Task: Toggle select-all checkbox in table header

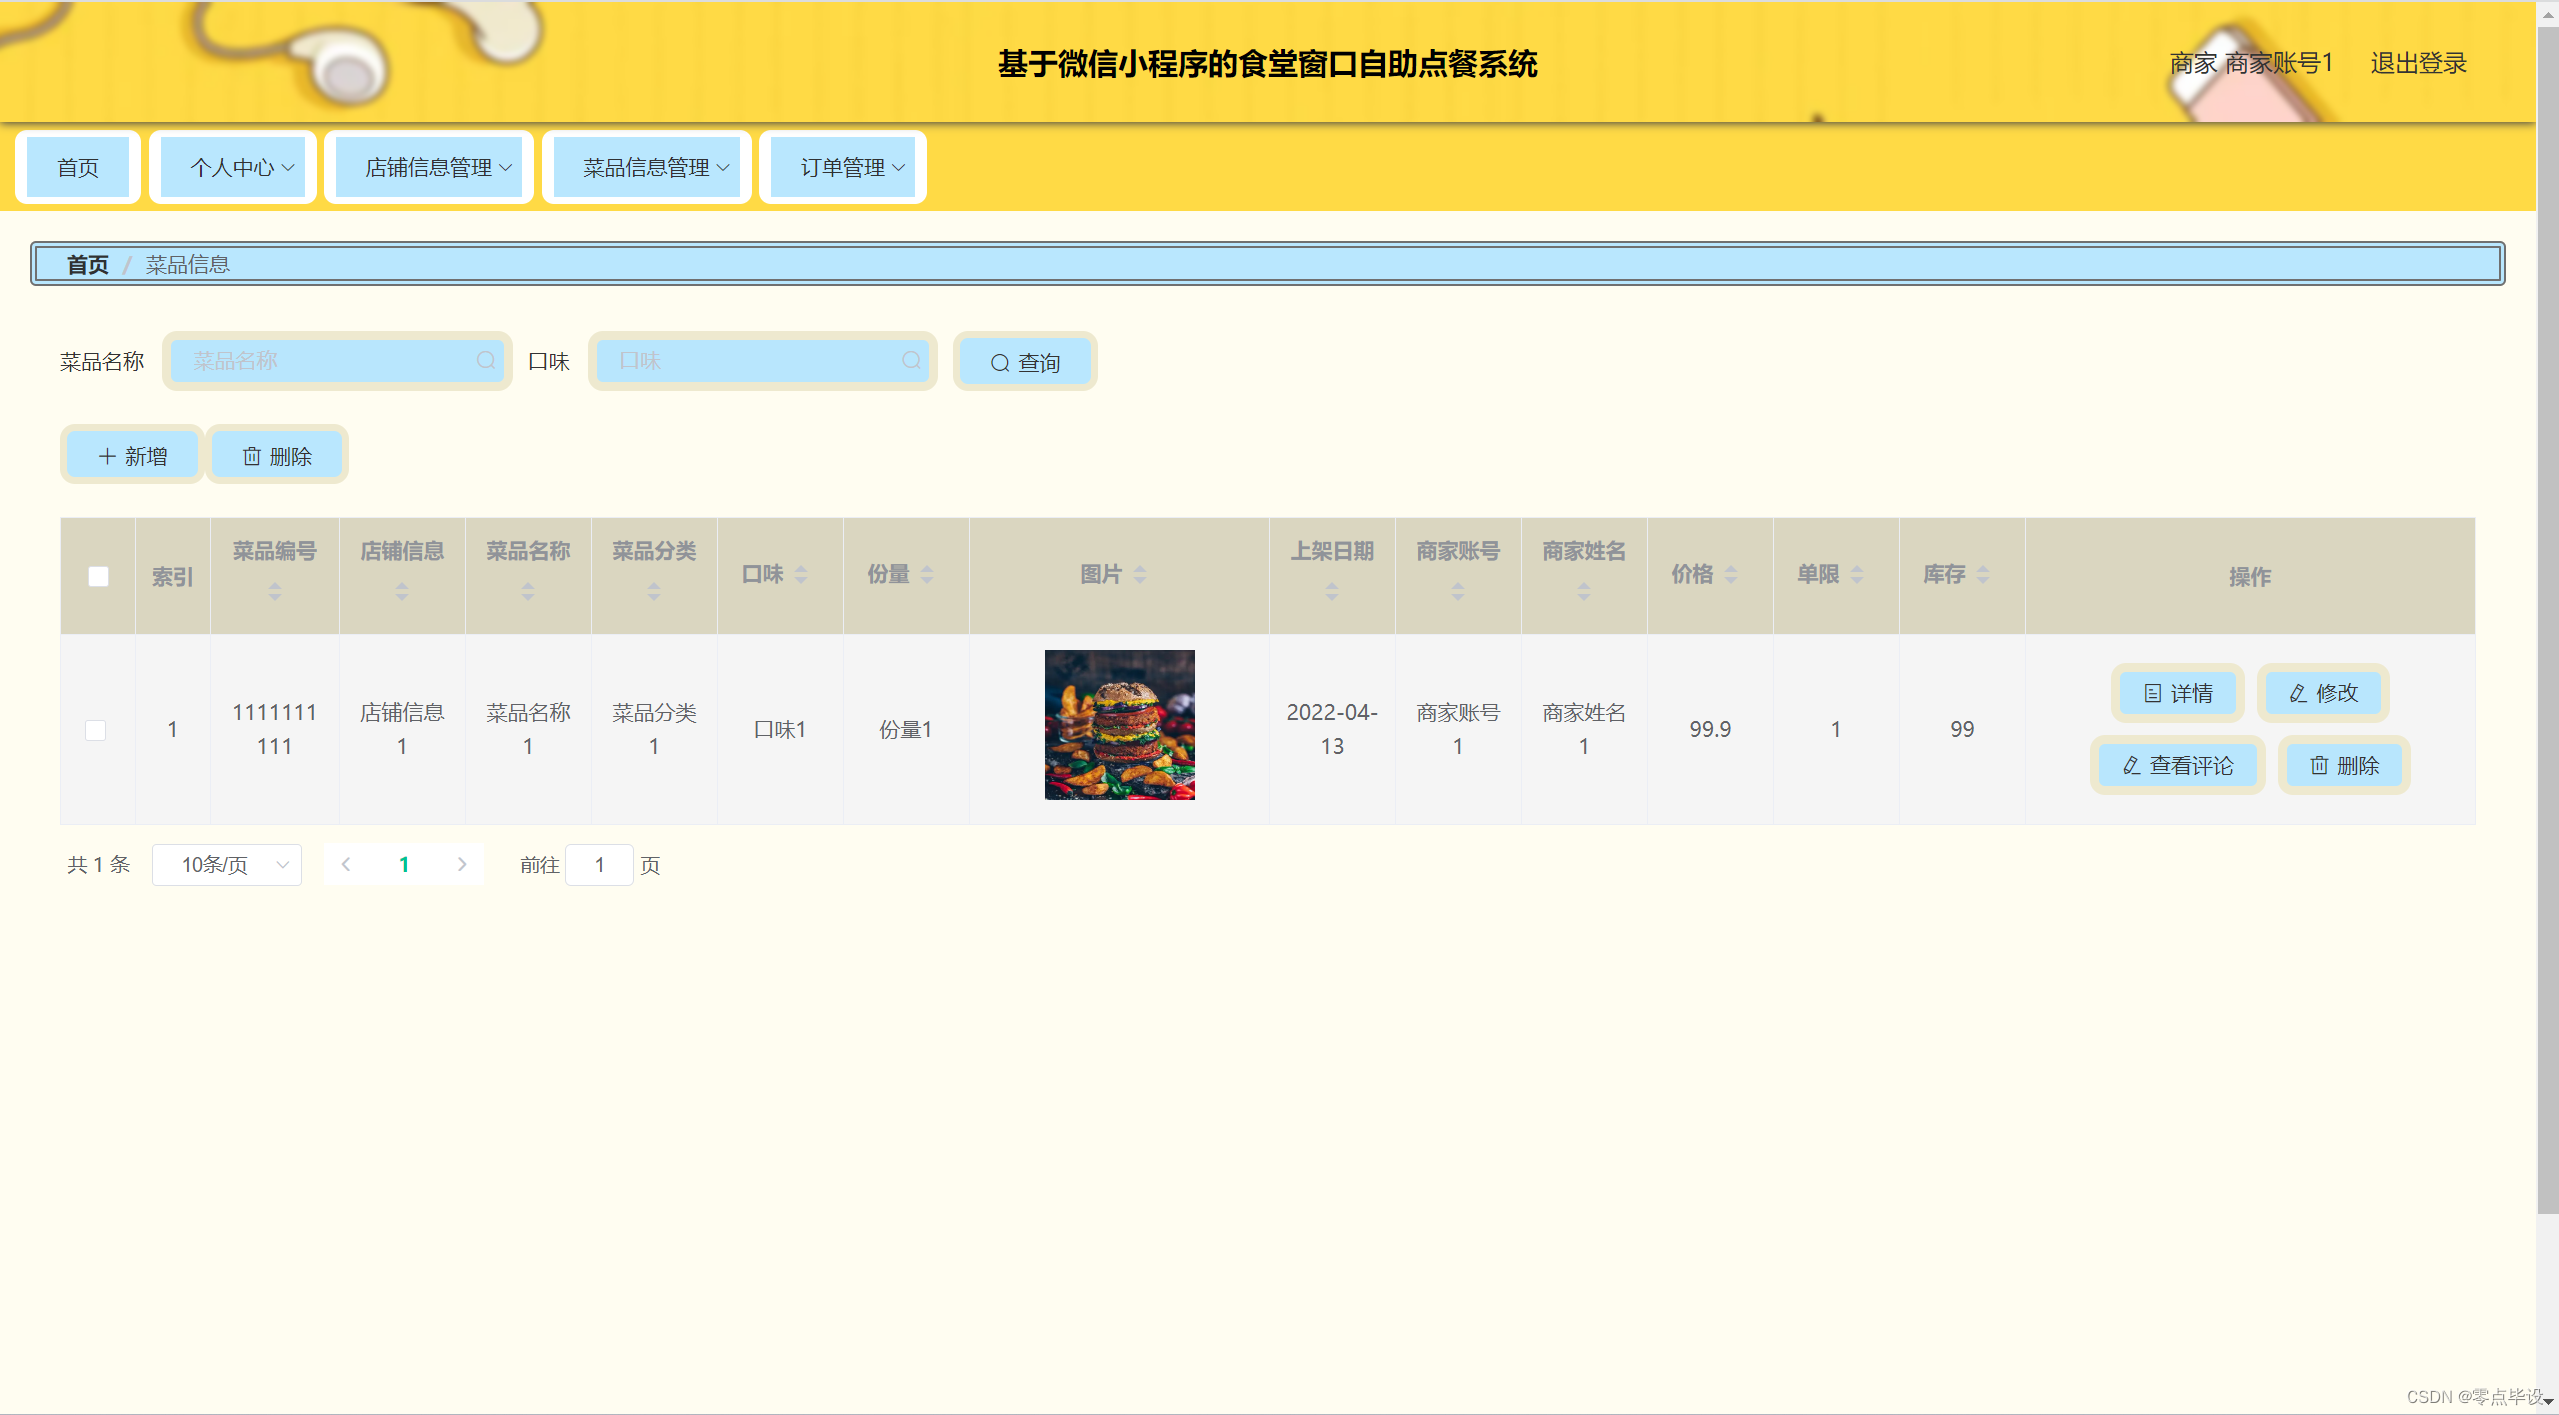Action: pyautogui.click(x=98, y=576)
